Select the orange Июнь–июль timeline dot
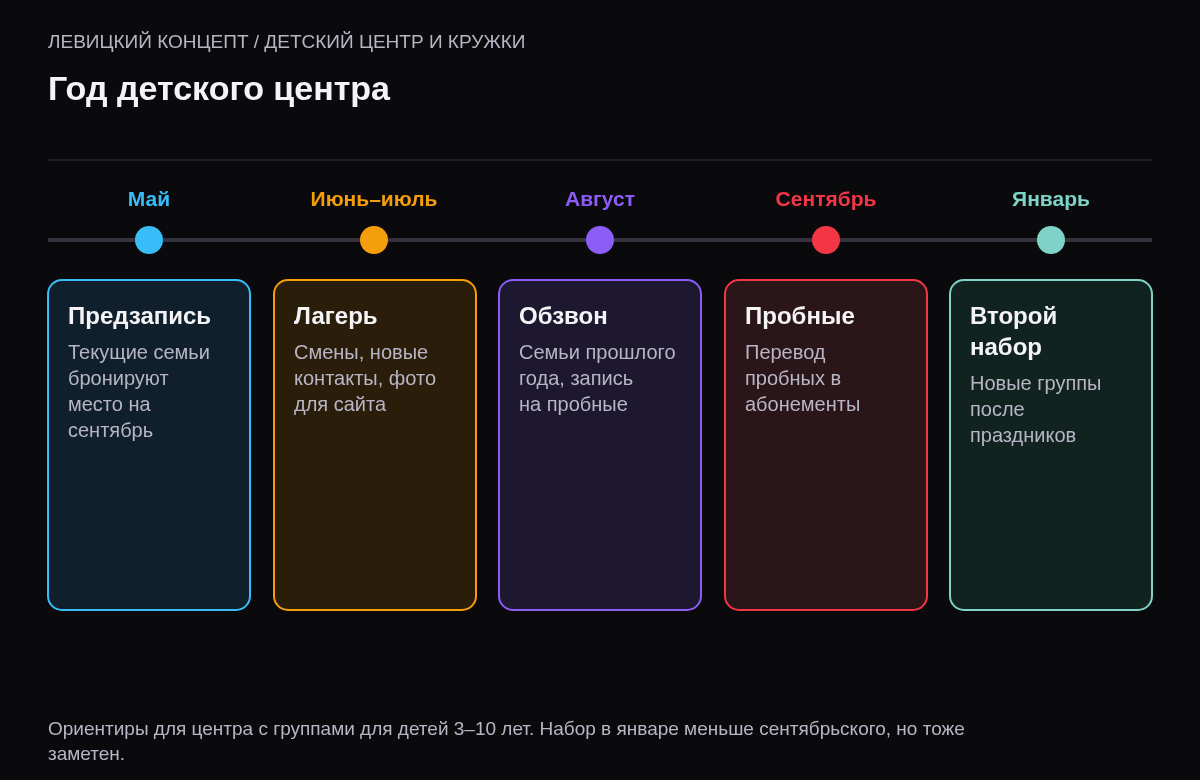Screen dimensions: 1200x780 (x=374, y=240)
